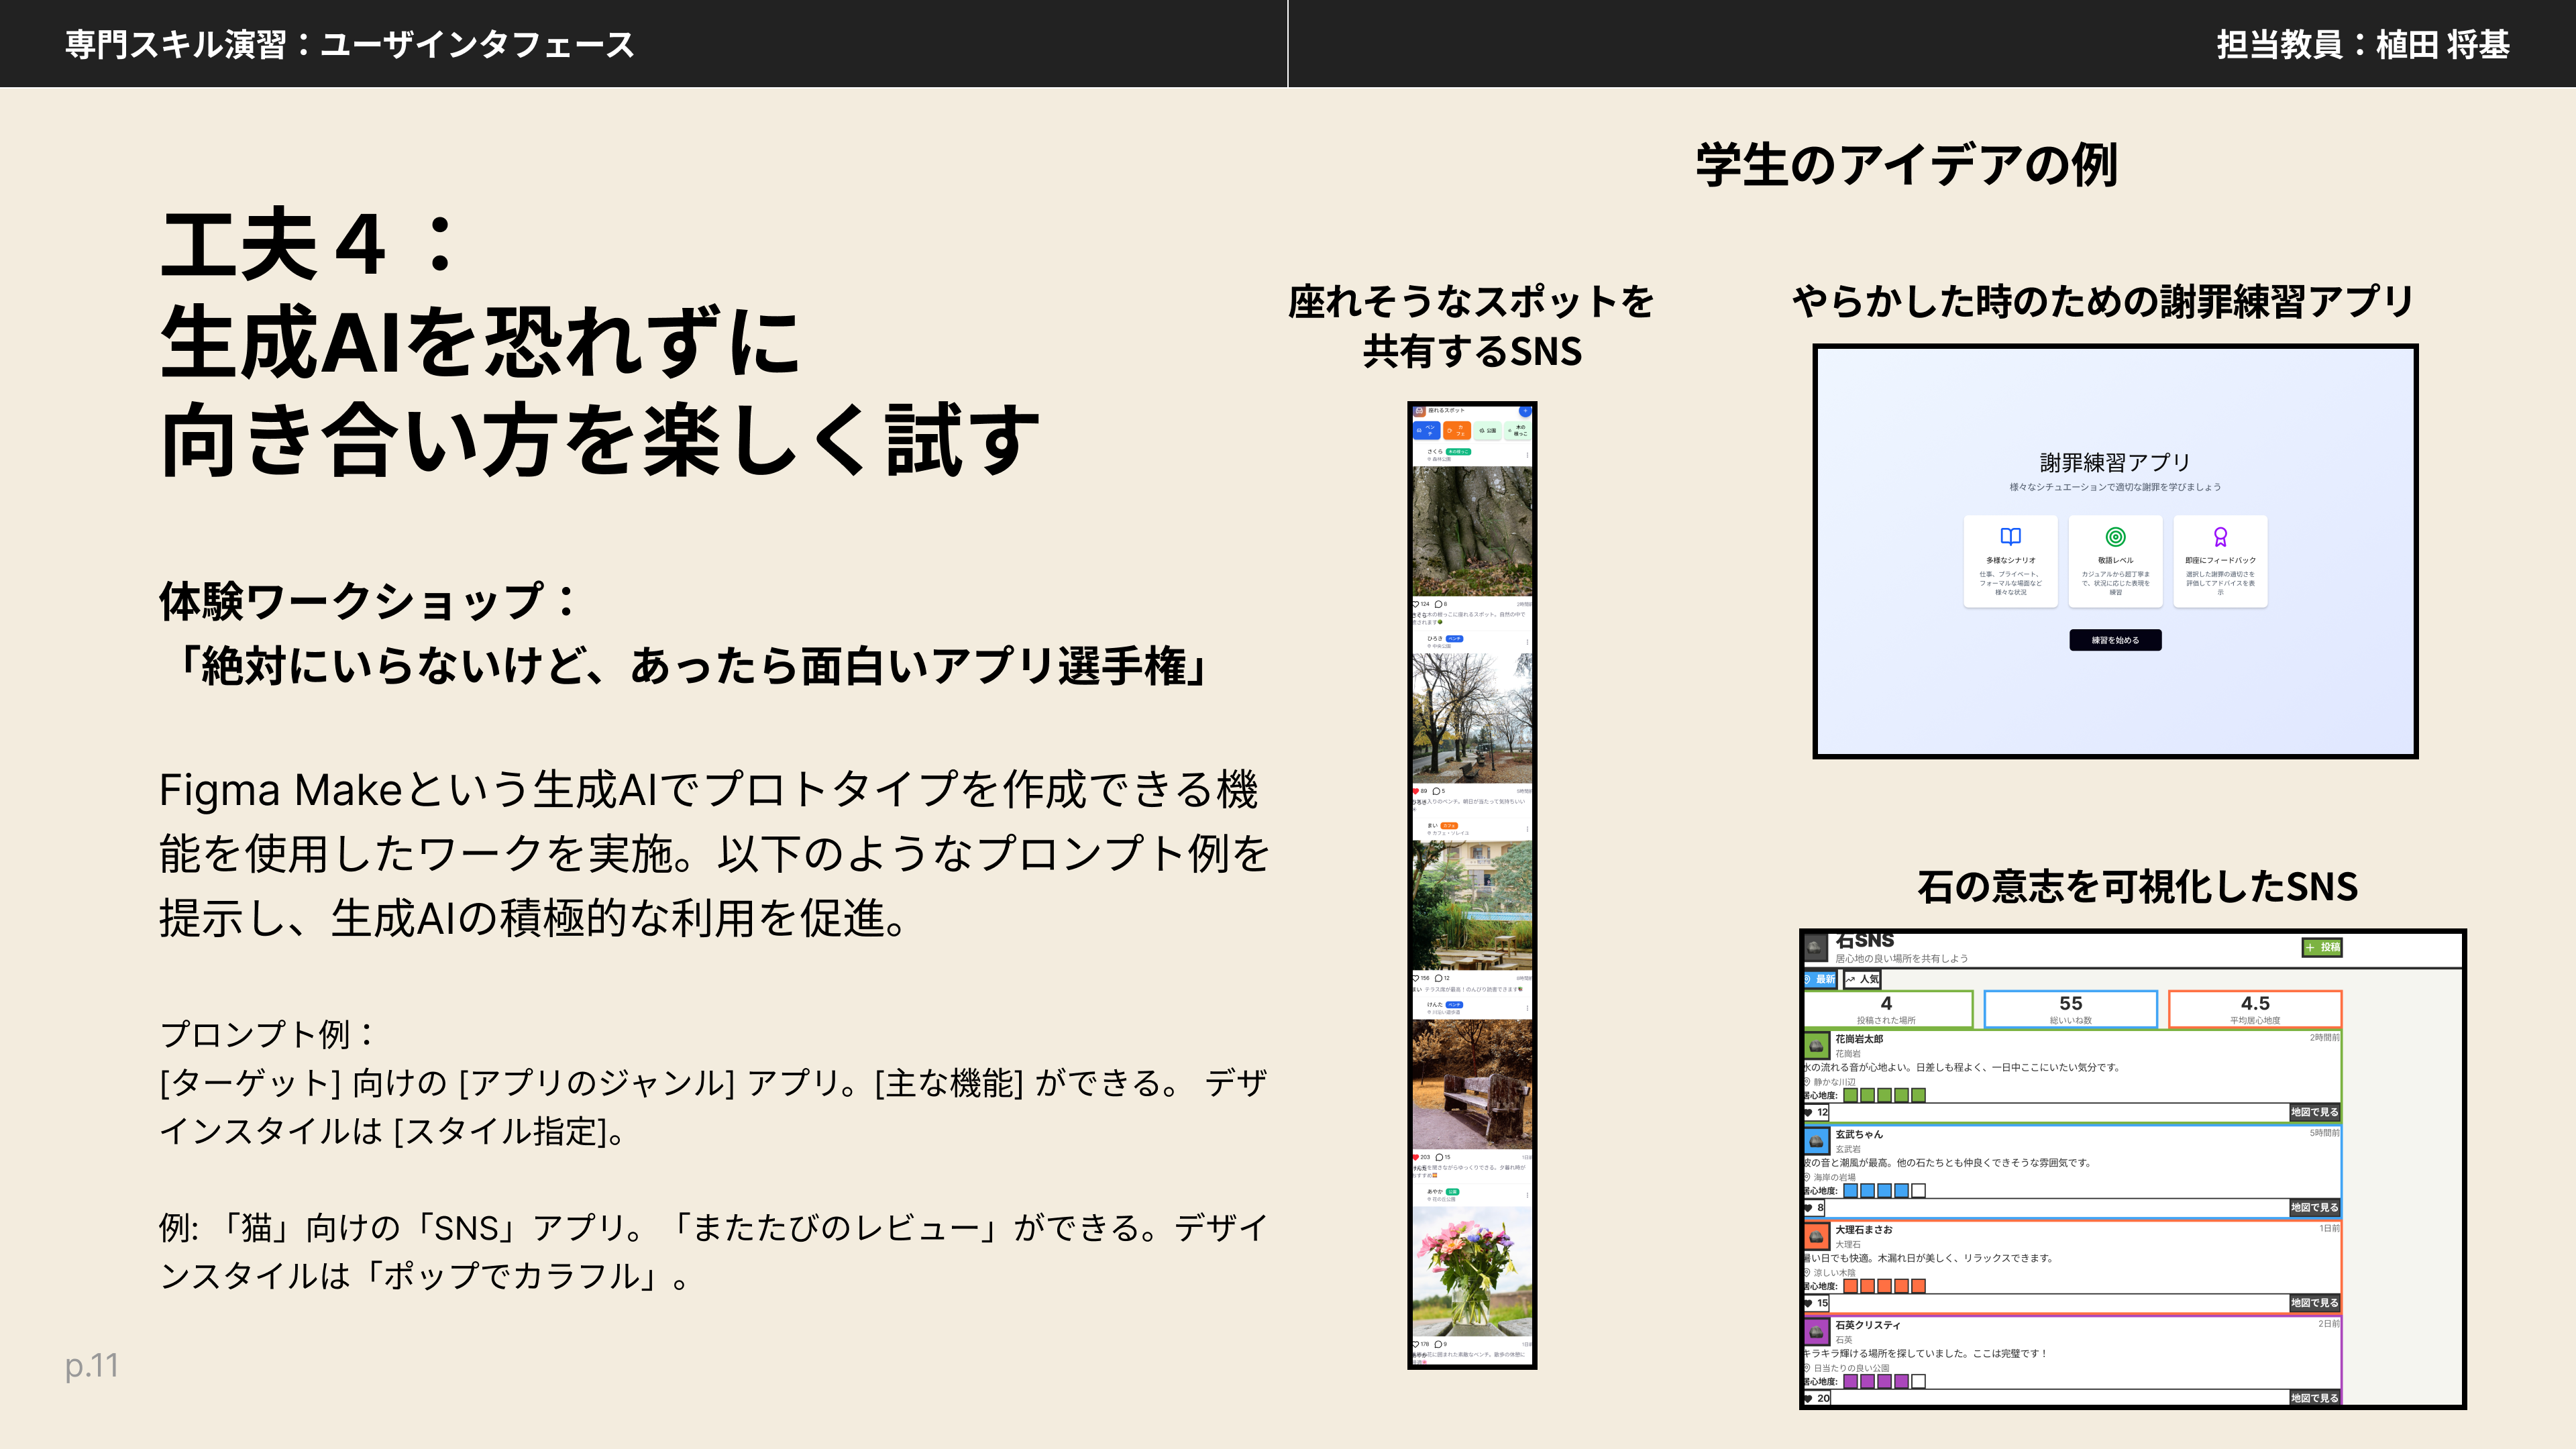Image resolution: width=2576 pixels, height=1449 pixels.
Task: Switch to the 最新 tab in 石SNS
Action: [1820, 979]
